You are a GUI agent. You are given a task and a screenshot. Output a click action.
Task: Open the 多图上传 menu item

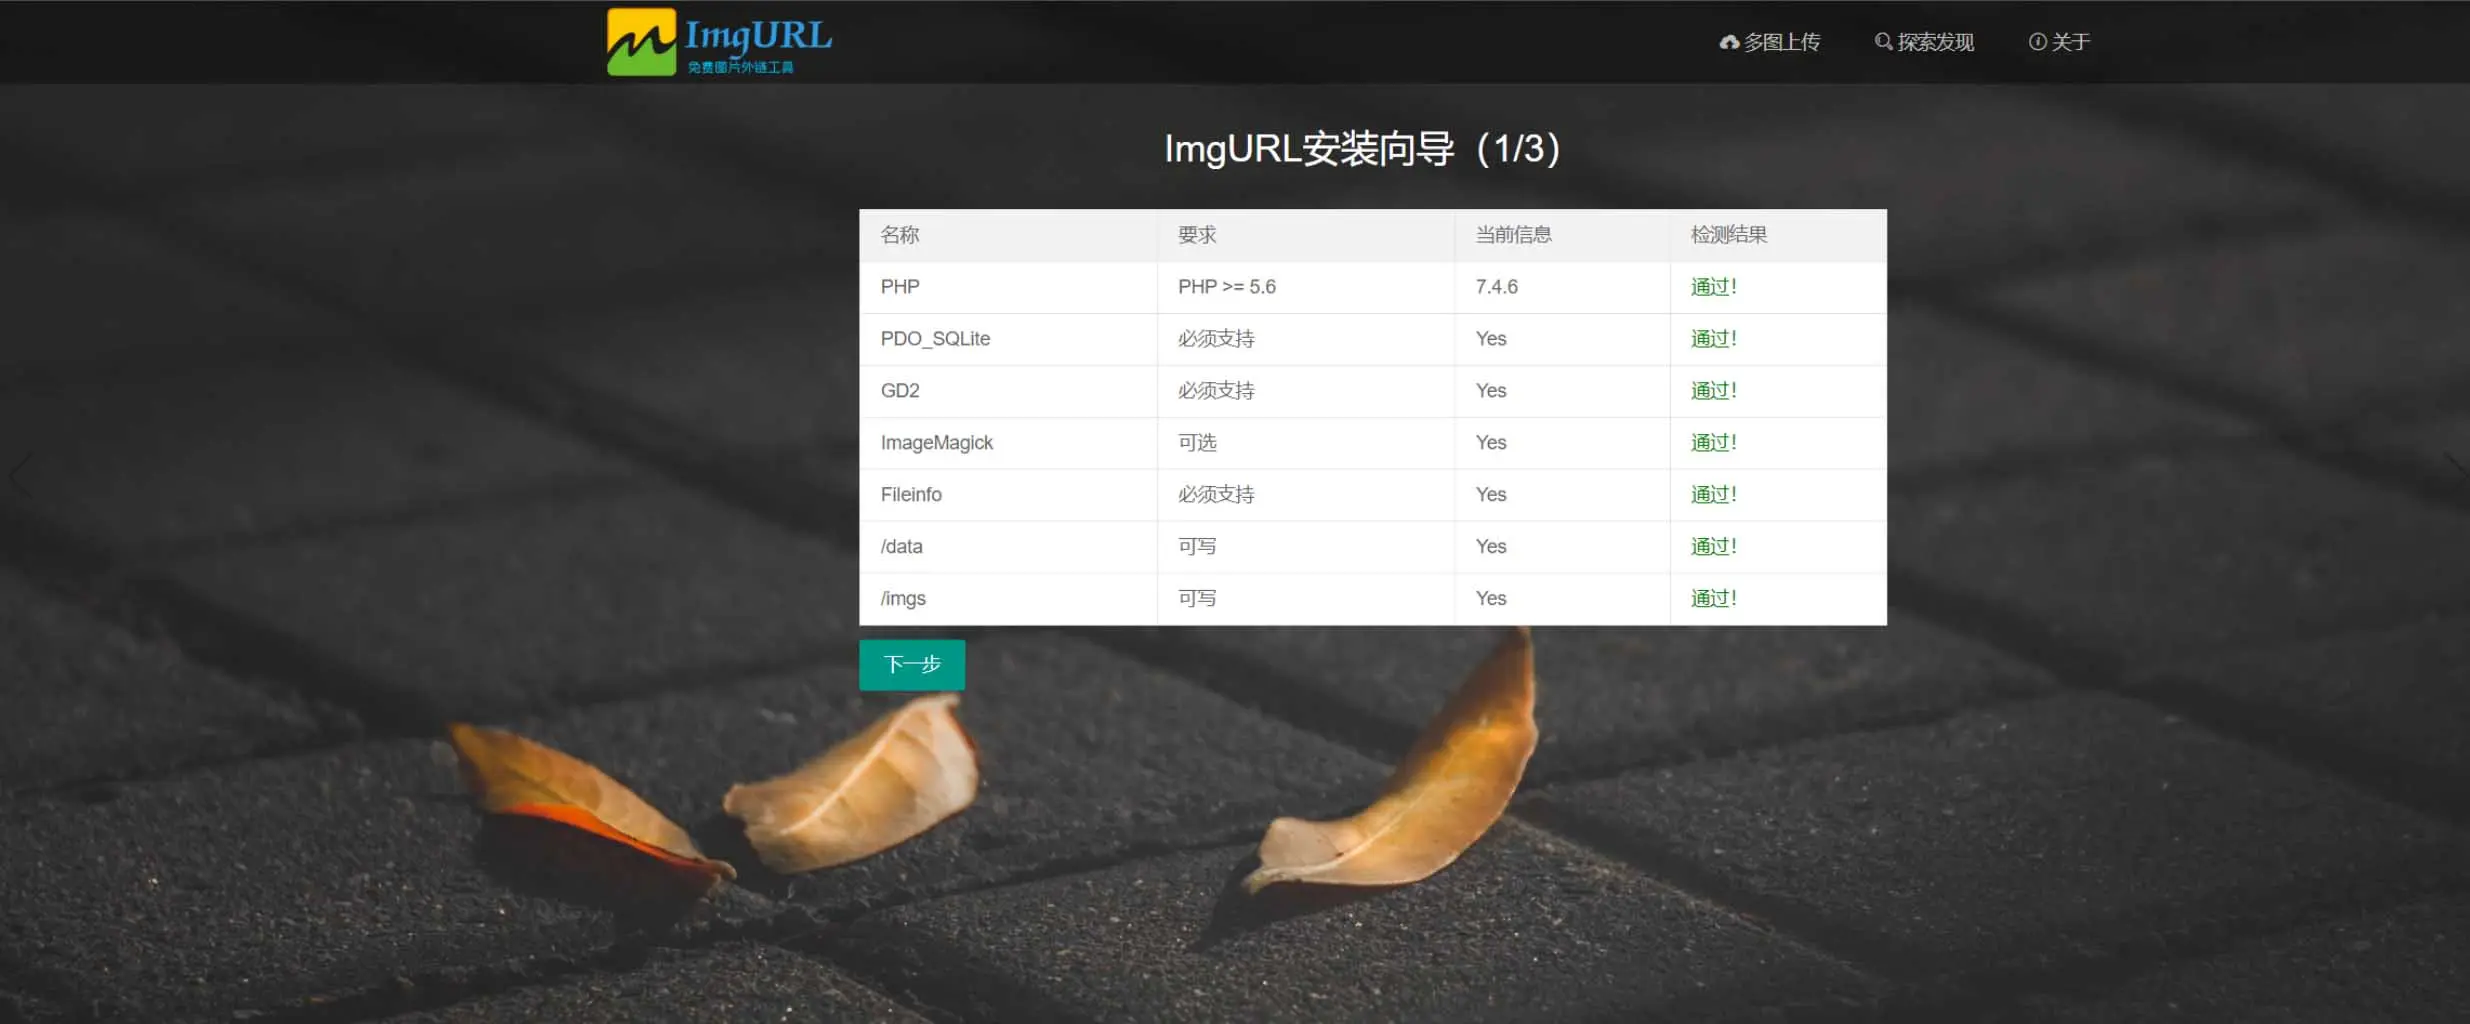click(1781, 42)
